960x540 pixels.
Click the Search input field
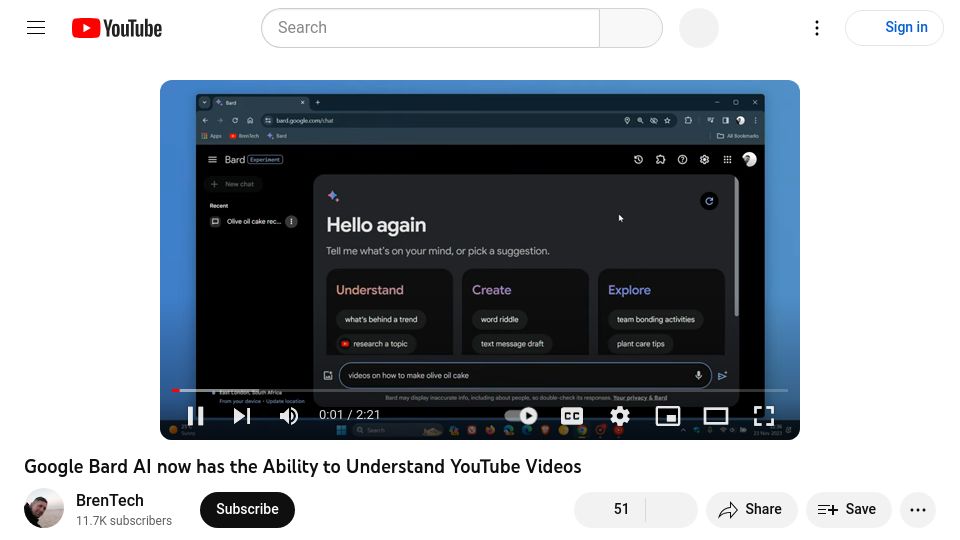(430, 28)
